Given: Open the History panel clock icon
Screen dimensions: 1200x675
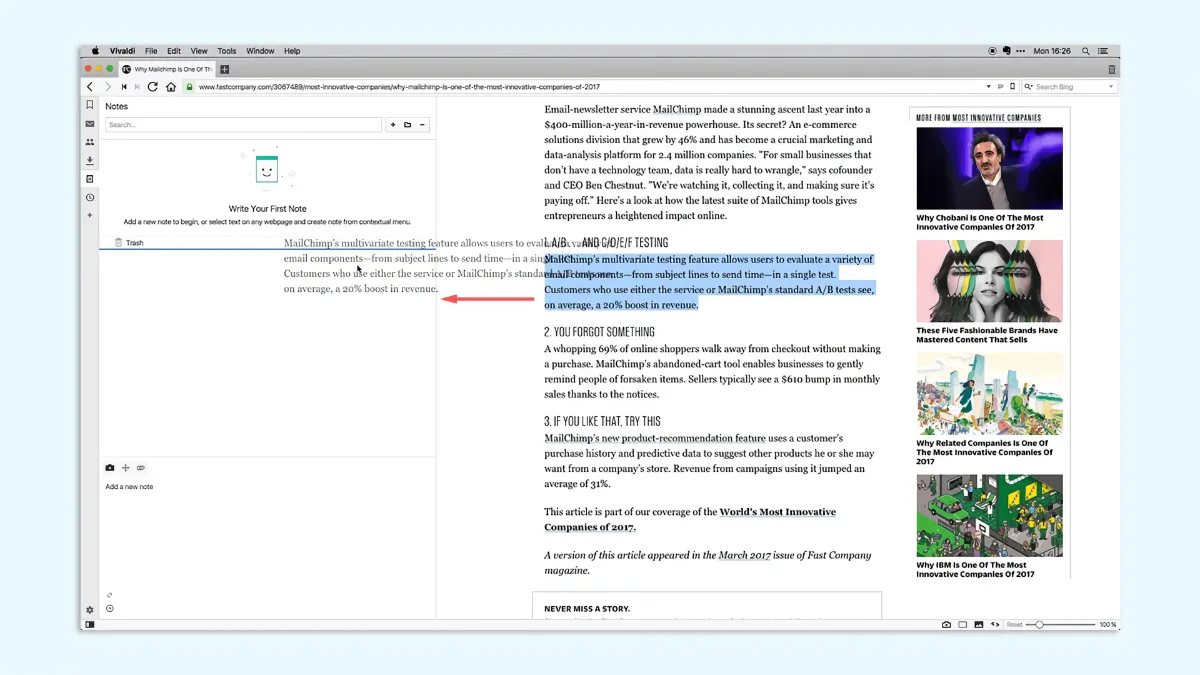Looking at the screenshot, I should pos(90,198).
